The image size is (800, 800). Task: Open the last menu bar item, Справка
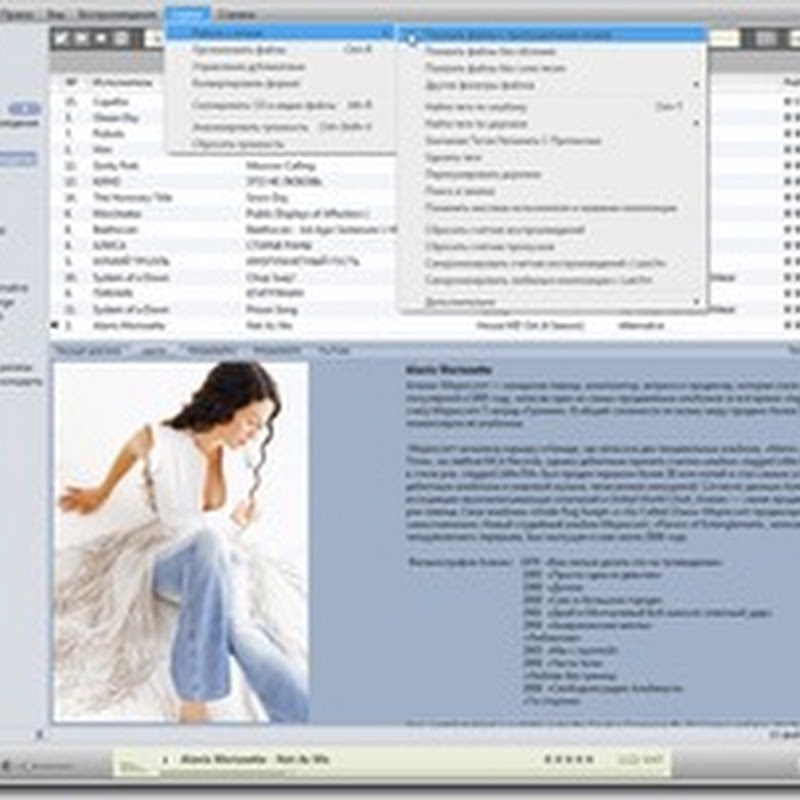coord(236,14)
